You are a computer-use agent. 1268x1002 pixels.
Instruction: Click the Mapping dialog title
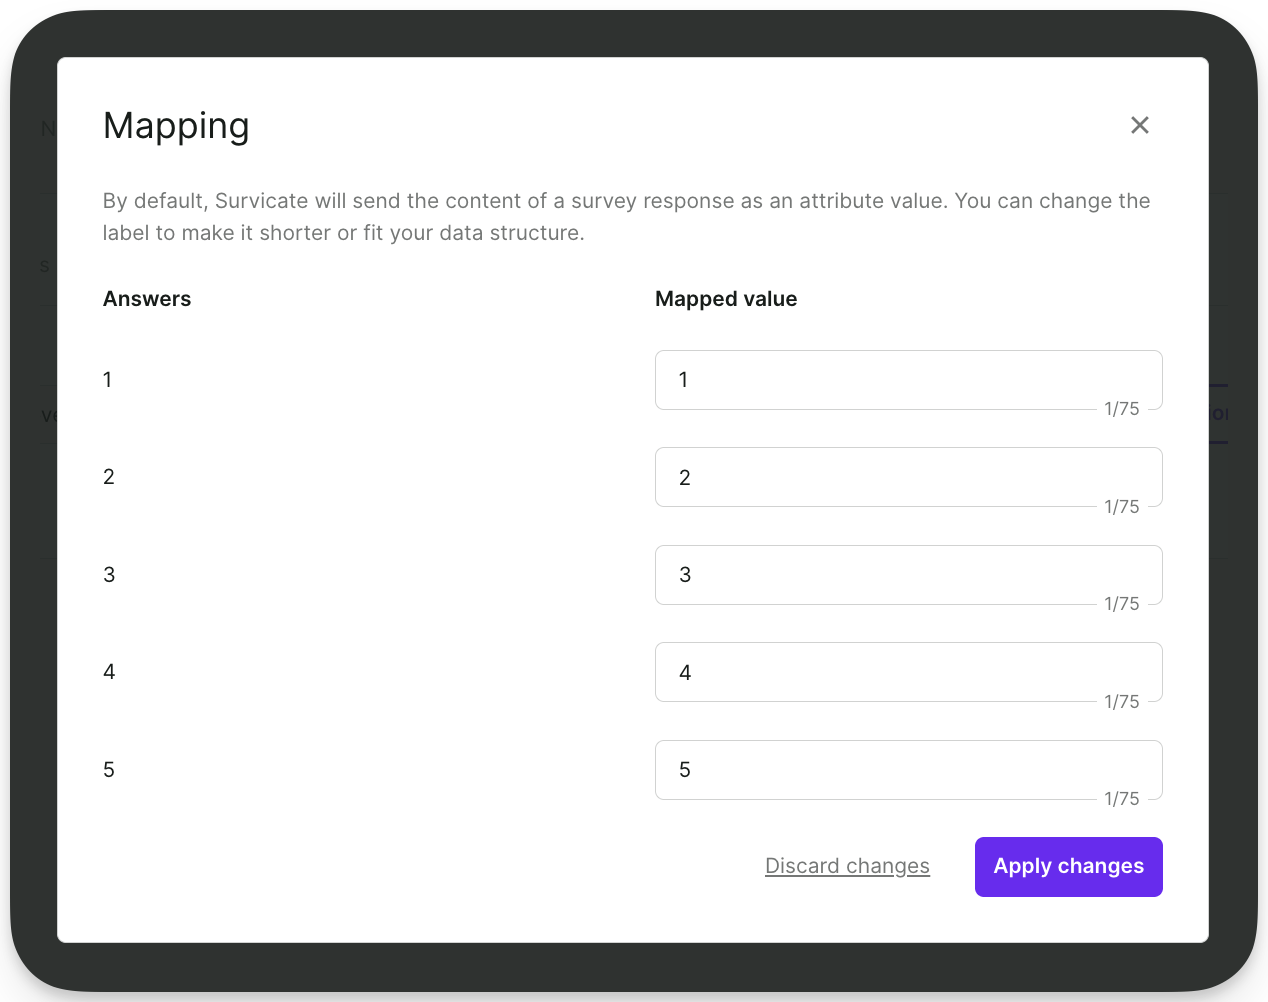[x=176, y=126]
